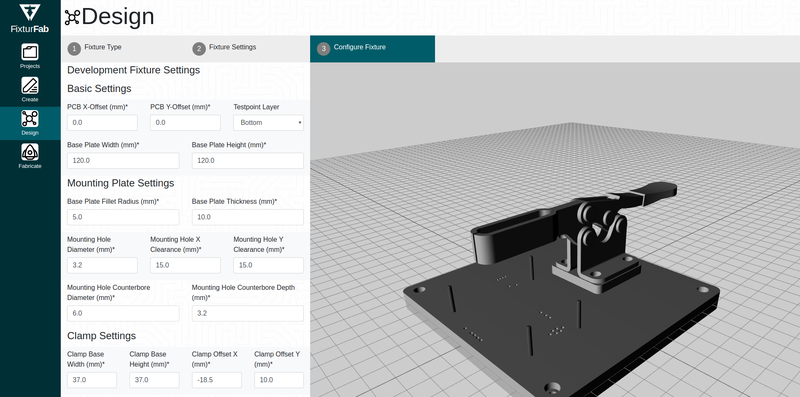Image resolution: width=800 pixels, height=397 pixels.
Task: Click the Clamp Base Width field
Action: [92, 380]
